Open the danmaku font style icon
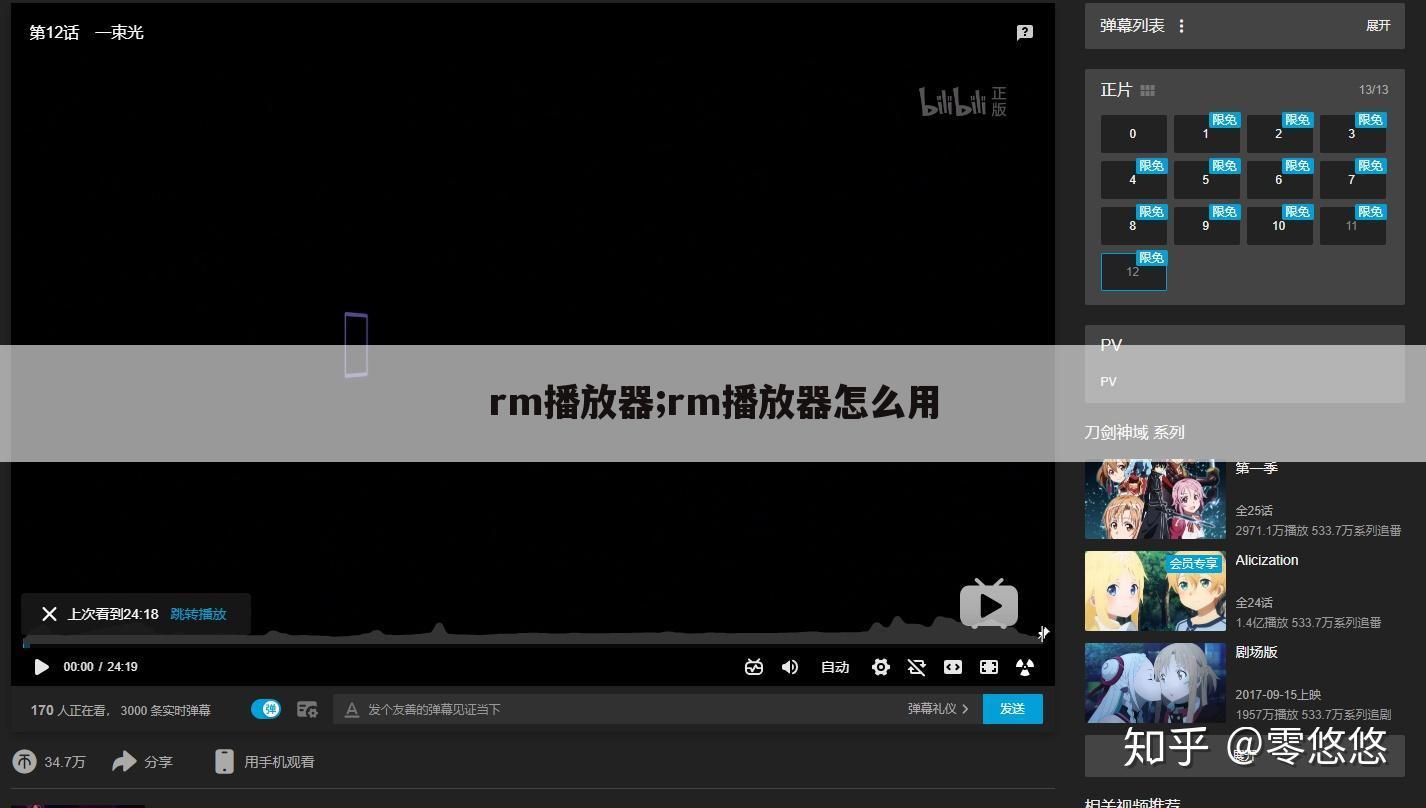The width and height of the screenshot is (1426, 808). click(351, 710)
